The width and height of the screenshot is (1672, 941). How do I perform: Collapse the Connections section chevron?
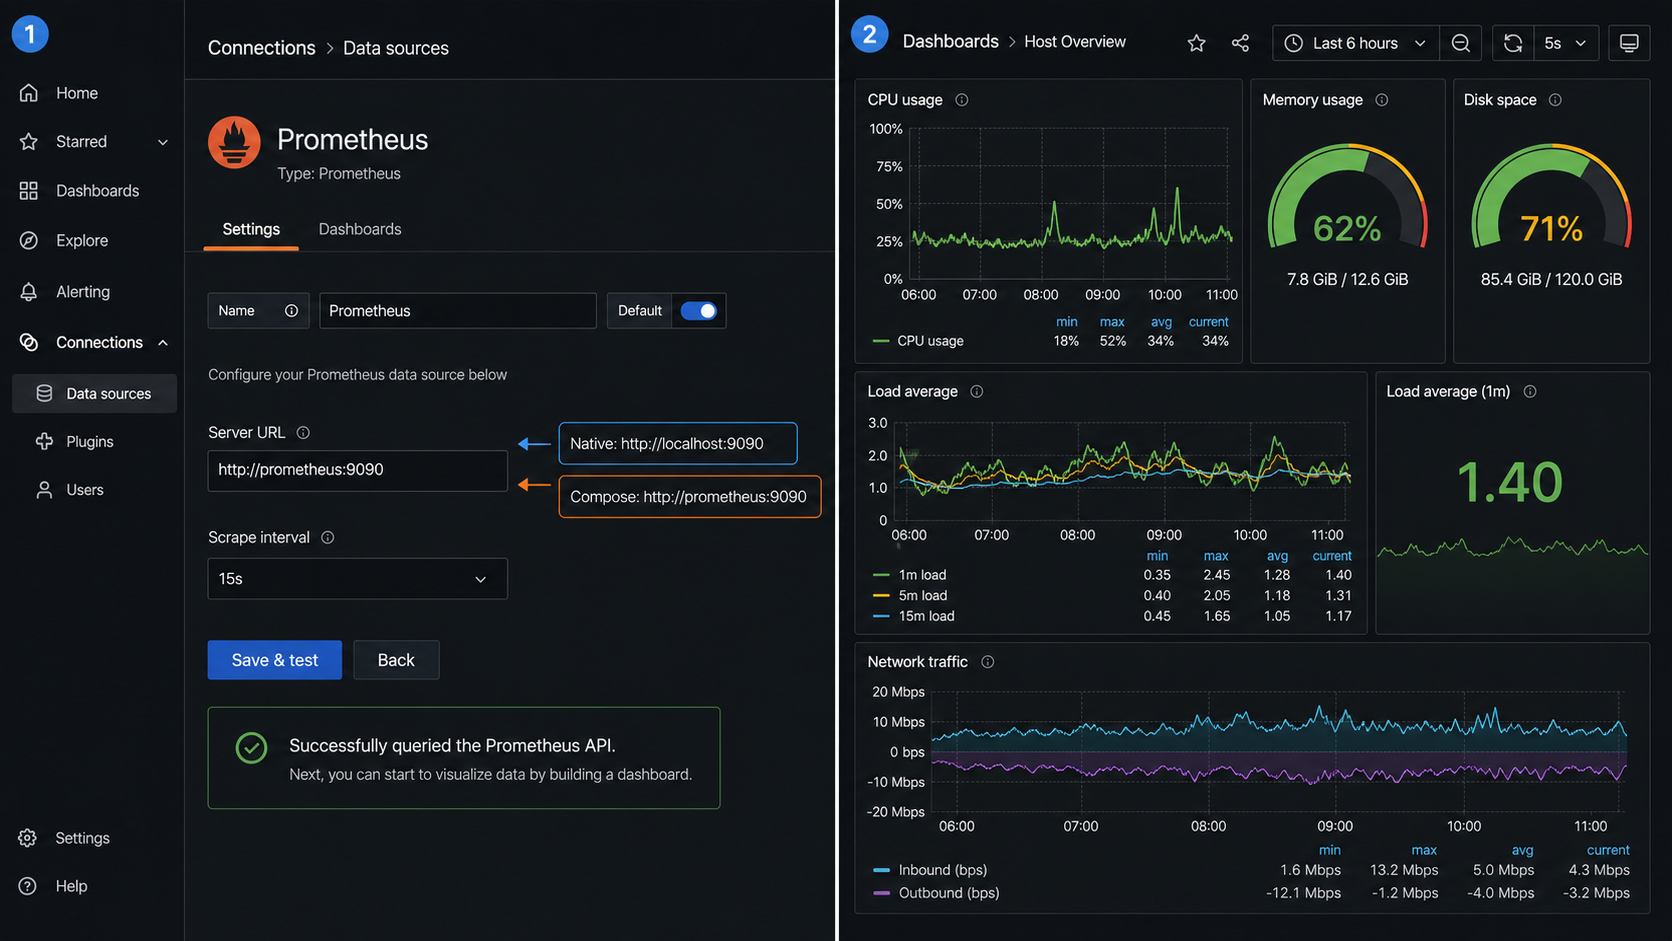(163, 343)
